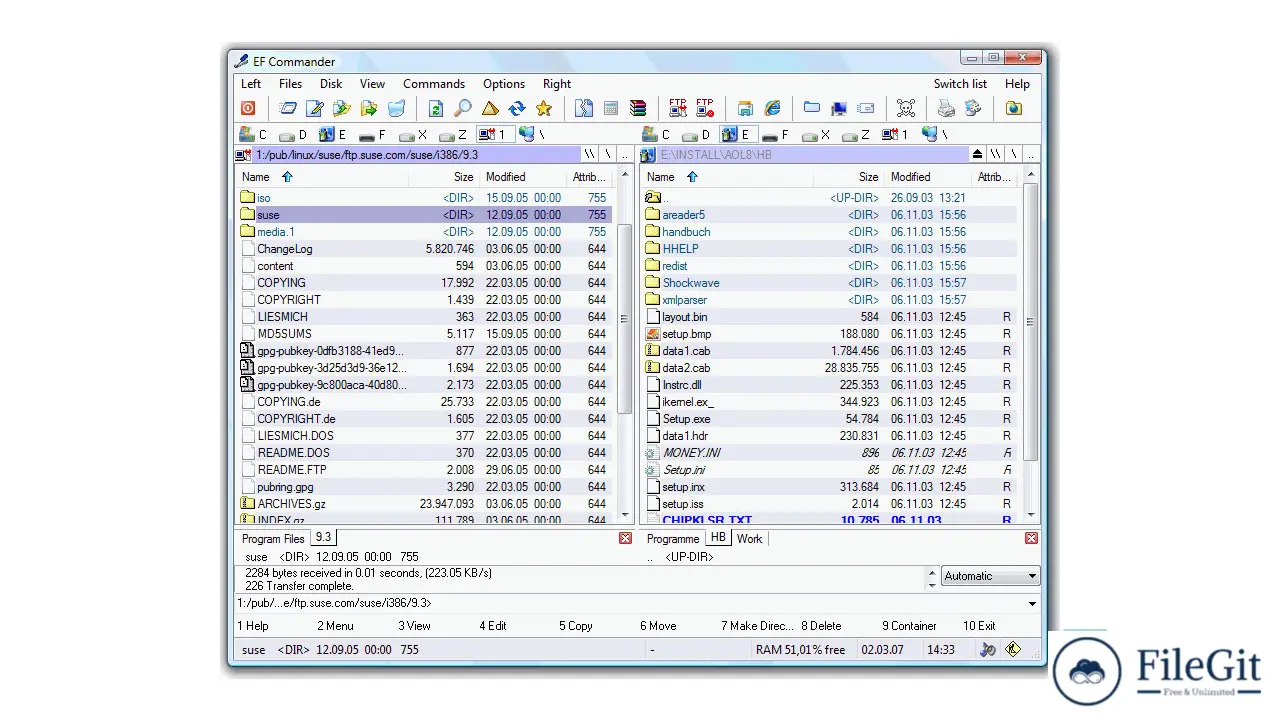Sort the left panel by Modified column
The width and height of the screenshot is (1280, 720).
click(x=523, y=177)
